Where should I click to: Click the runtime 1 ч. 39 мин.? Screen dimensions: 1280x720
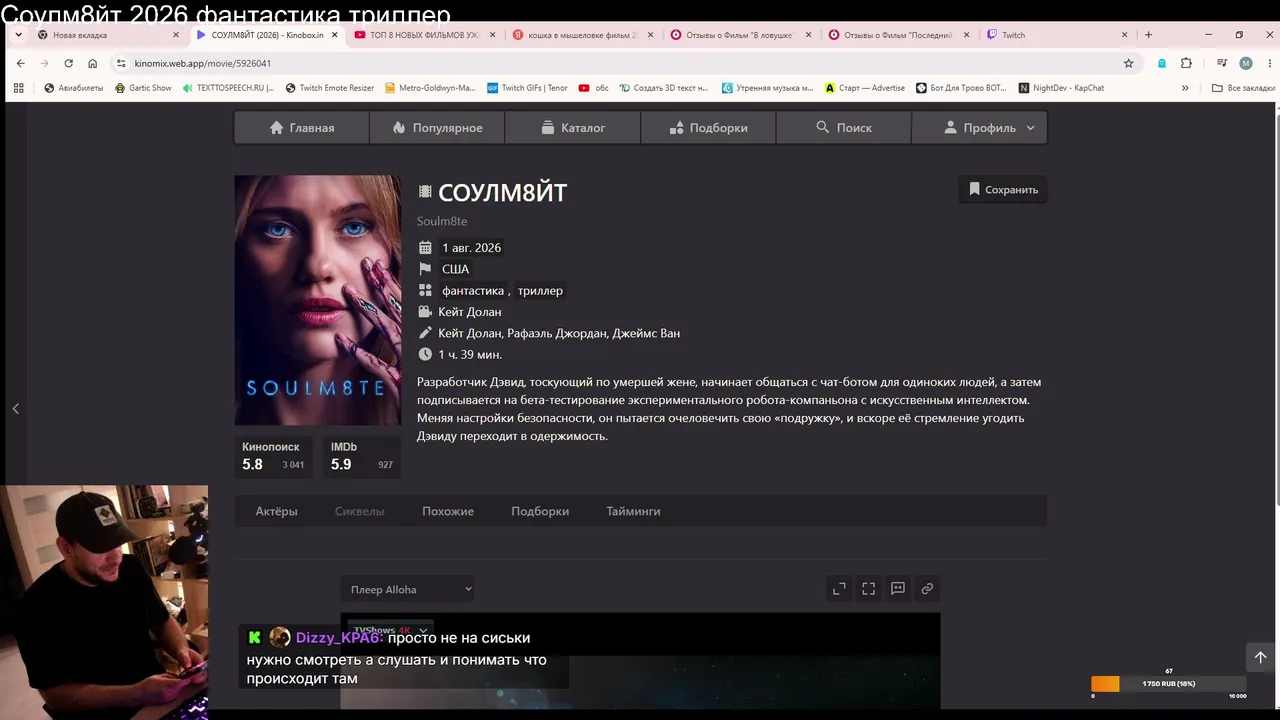[470, 355]
